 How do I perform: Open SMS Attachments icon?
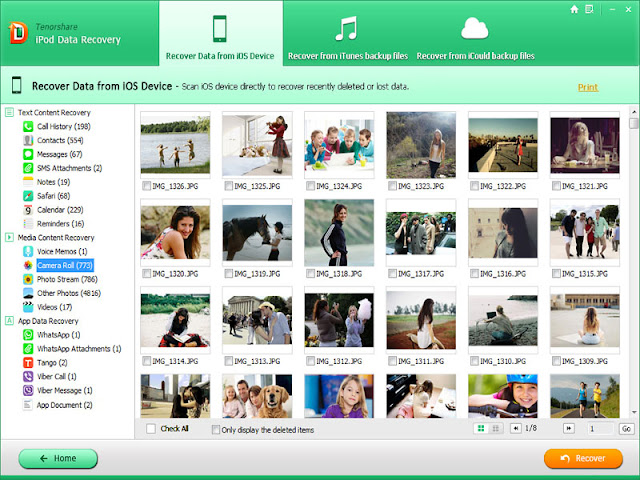coord(28,168)
